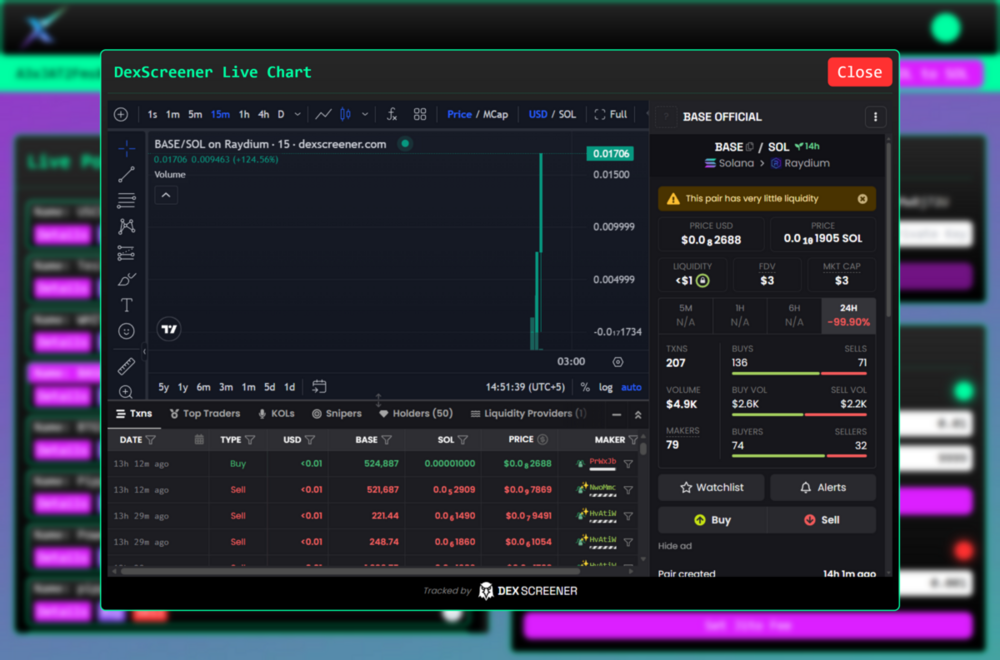1000x660 pixels.
Task: Select the 24H stats period
Action: pos(848,315)
